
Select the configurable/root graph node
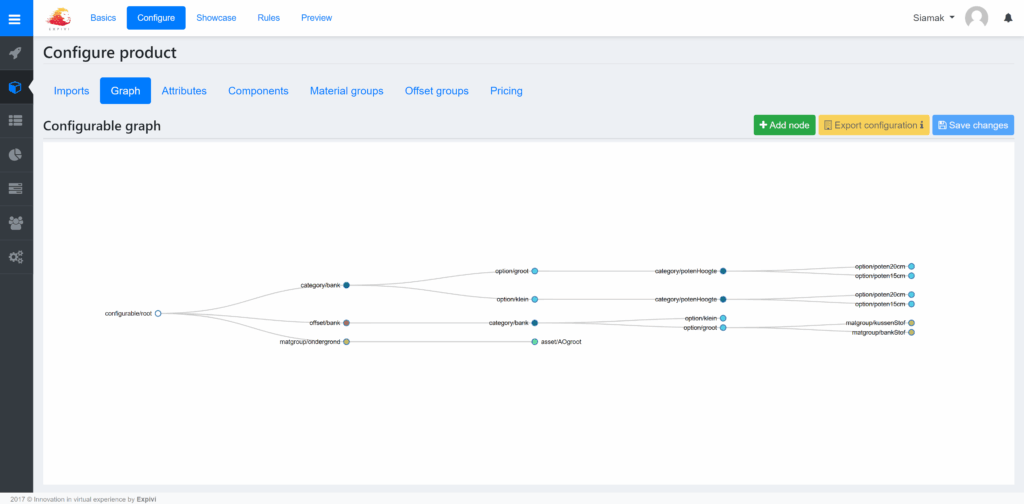[158, 313]
